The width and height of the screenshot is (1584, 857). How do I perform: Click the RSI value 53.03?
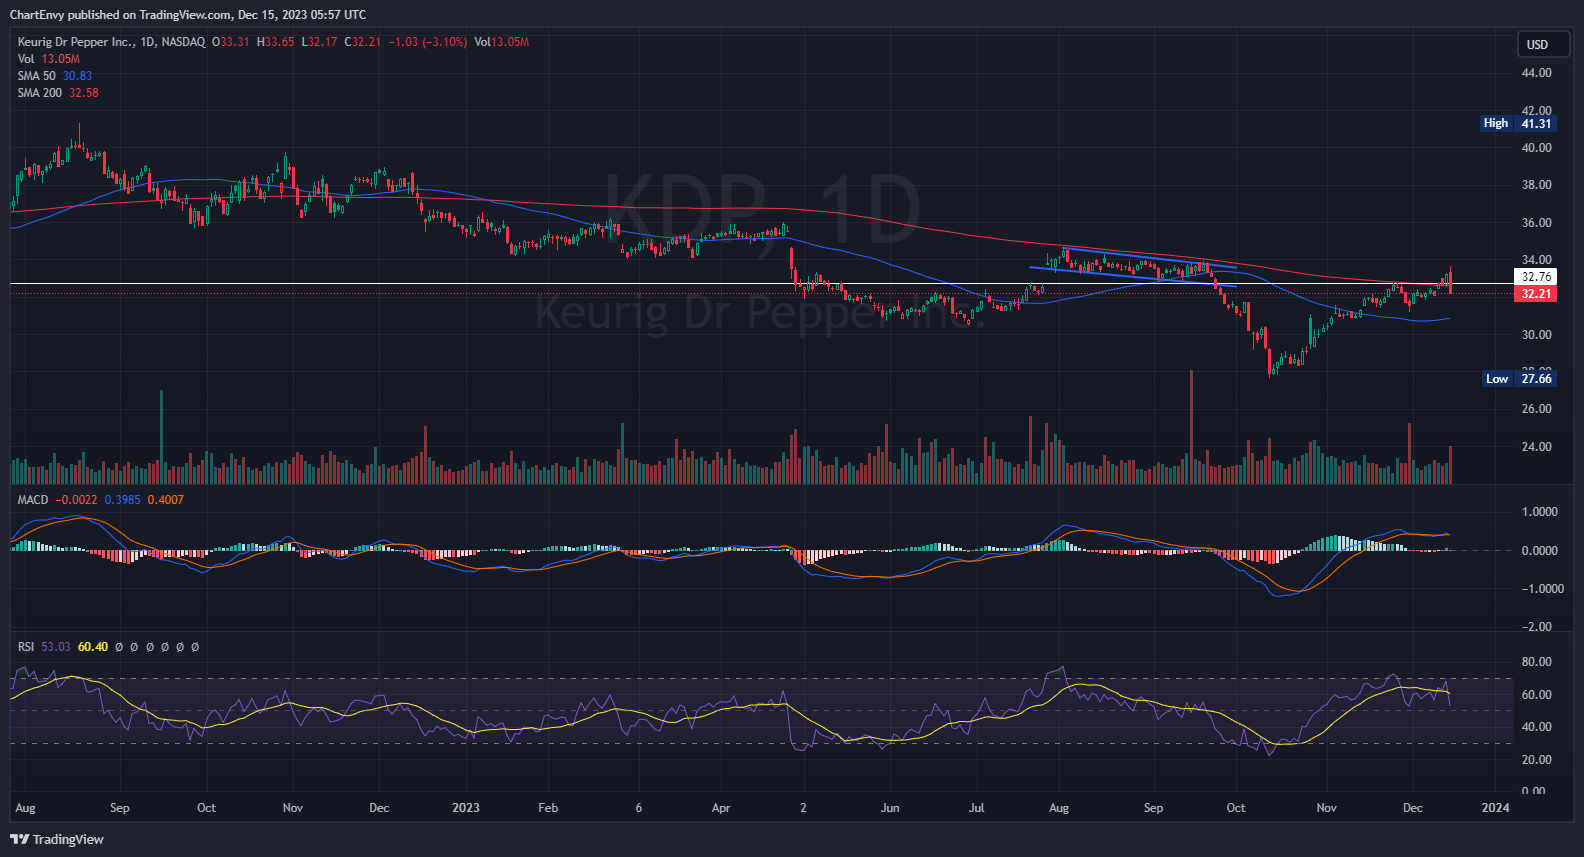coord(56,647)
